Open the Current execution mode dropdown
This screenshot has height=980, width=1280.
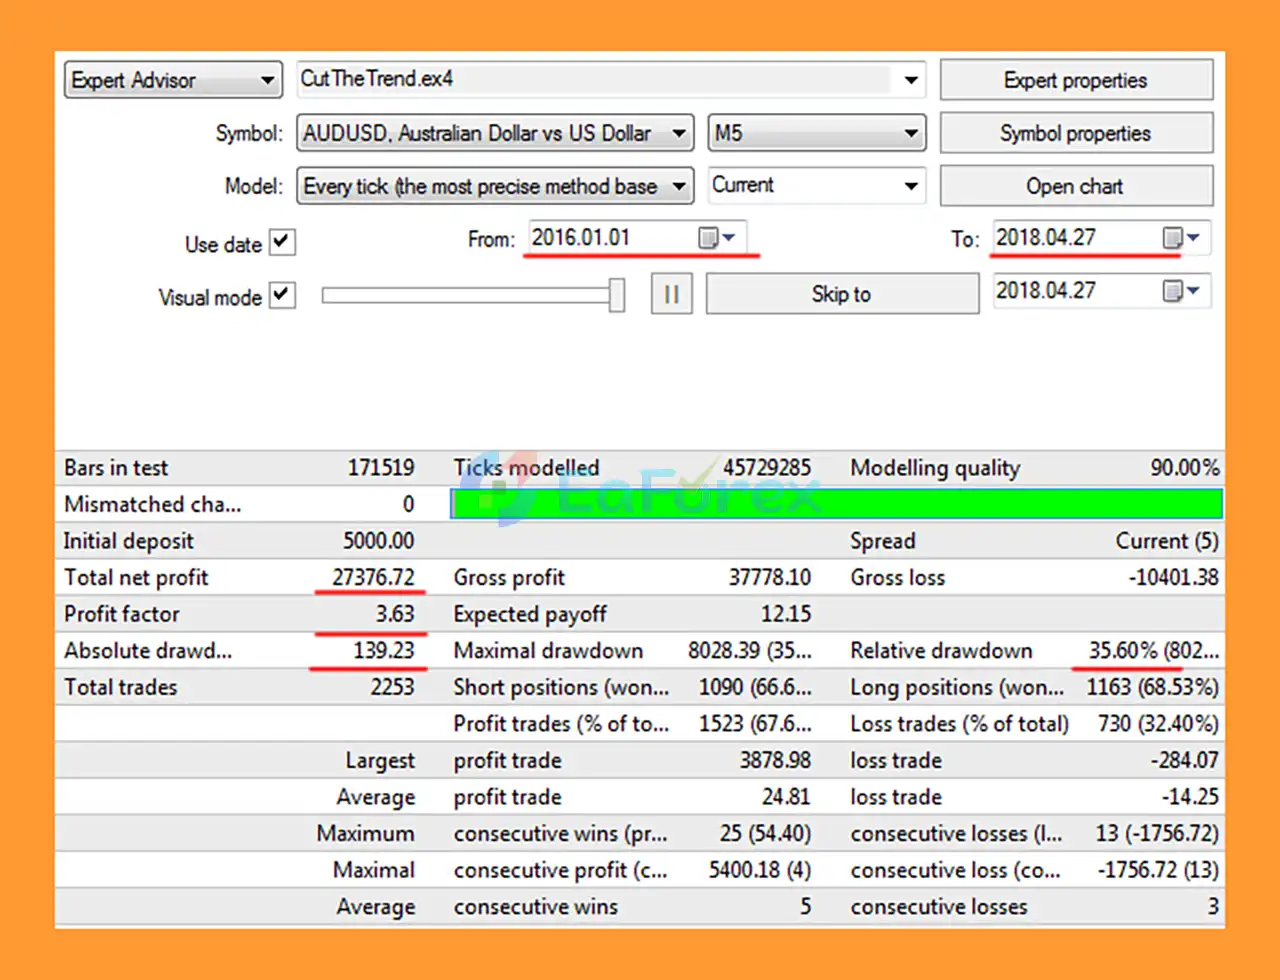(x=910, y=185)
